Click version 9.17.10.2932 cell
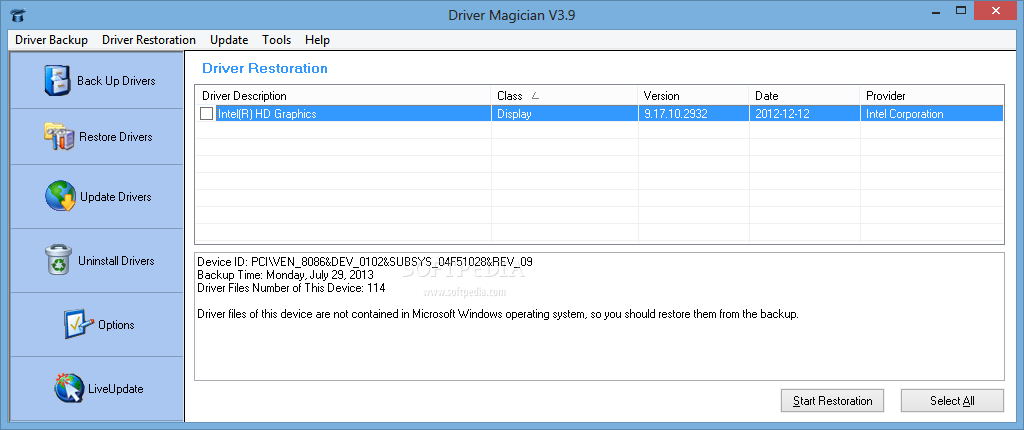This screenshot has width=1024, height=430. pos(694,114)
